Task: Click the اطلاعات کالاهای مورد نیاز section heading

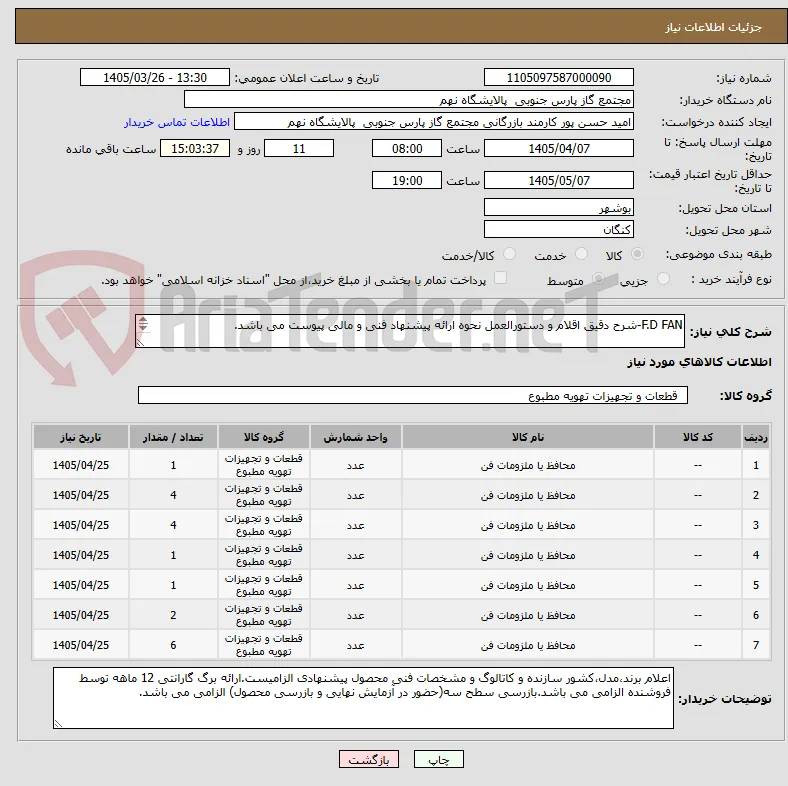Action: click(x=699, y=362)
